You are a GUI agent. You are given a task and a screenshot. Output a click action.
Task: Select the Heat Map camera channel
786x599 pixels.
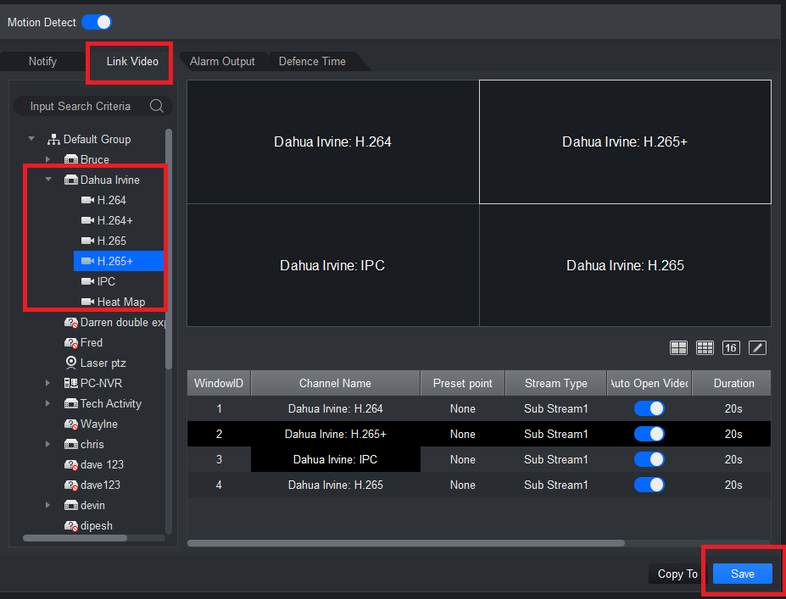[119, 302]
